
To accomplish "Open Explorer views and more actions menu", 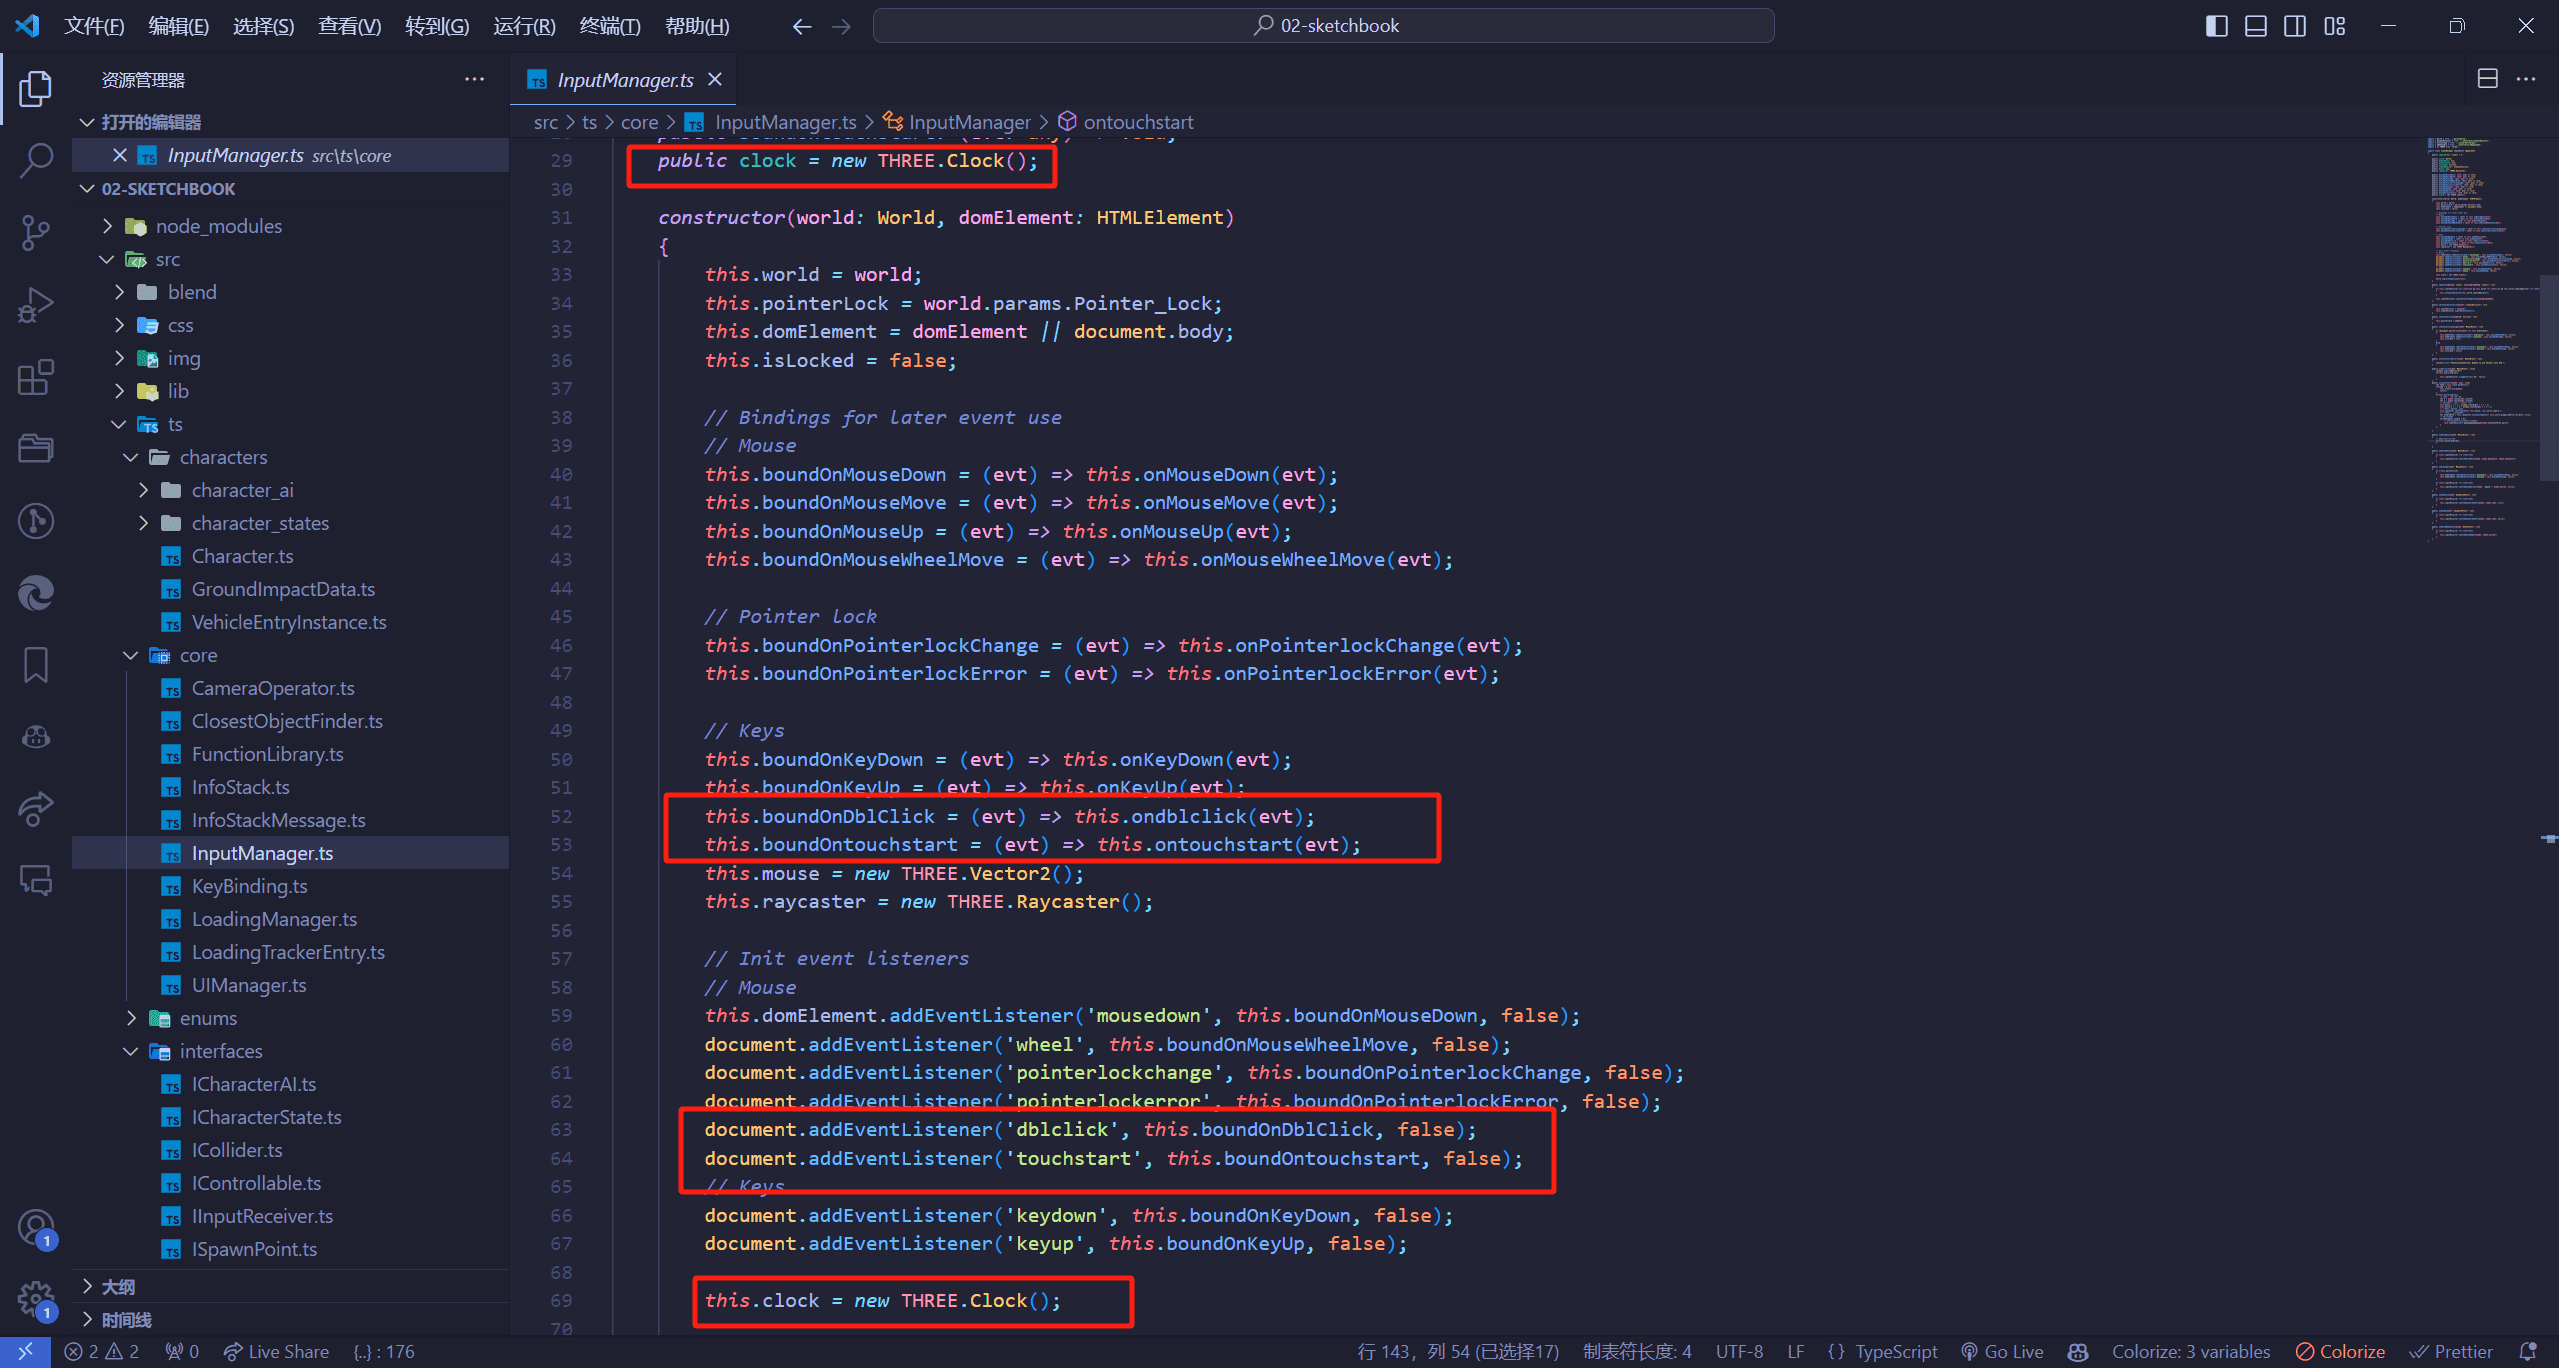I will click(x=474, y=79).
